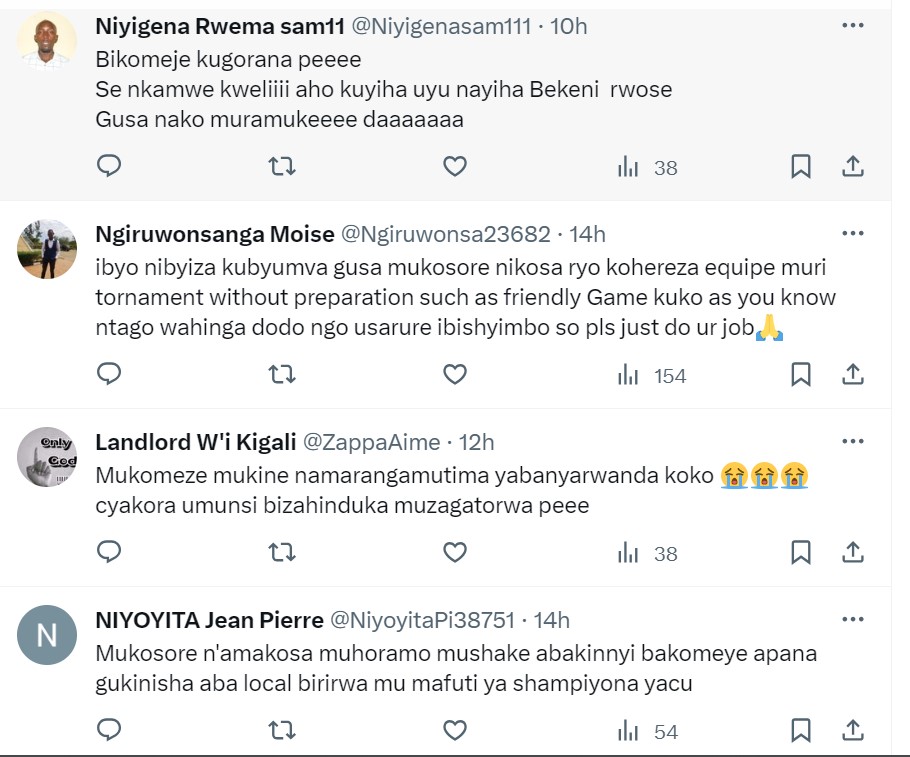
Task: Click Landlord W'i Kigali's profile avatar
Action: point(47,457)
